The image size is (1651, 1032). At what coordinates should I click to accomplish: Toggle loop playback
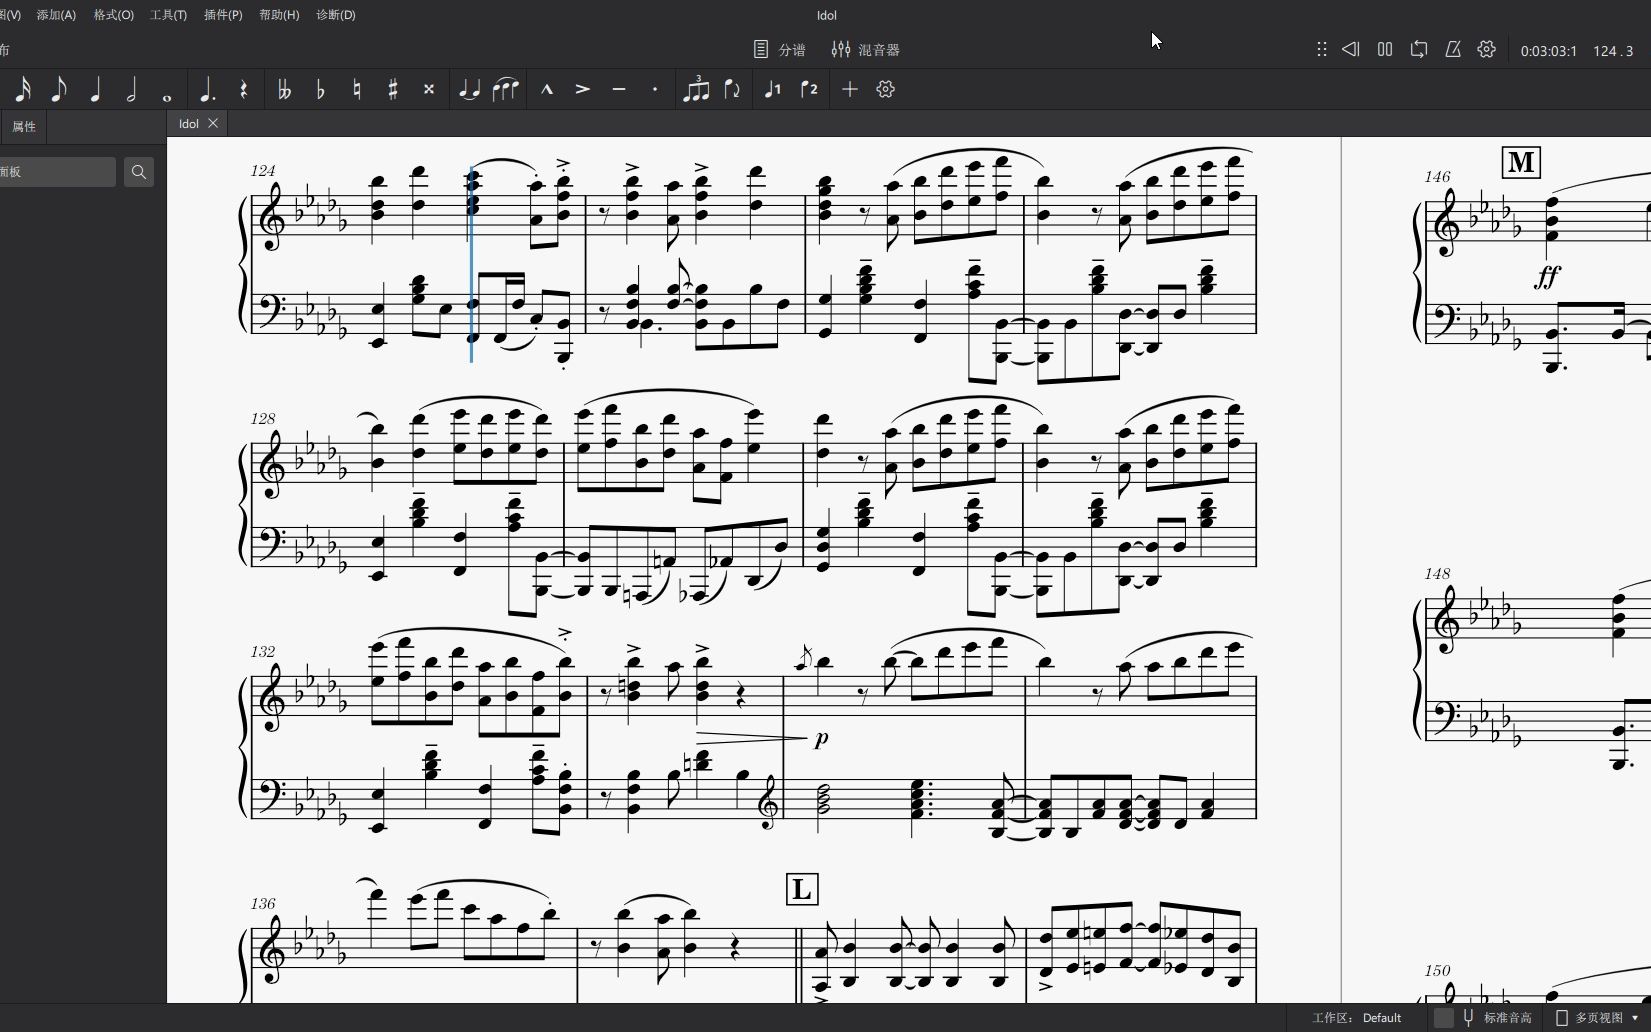pyautogui.click(x=1419, y=49)
